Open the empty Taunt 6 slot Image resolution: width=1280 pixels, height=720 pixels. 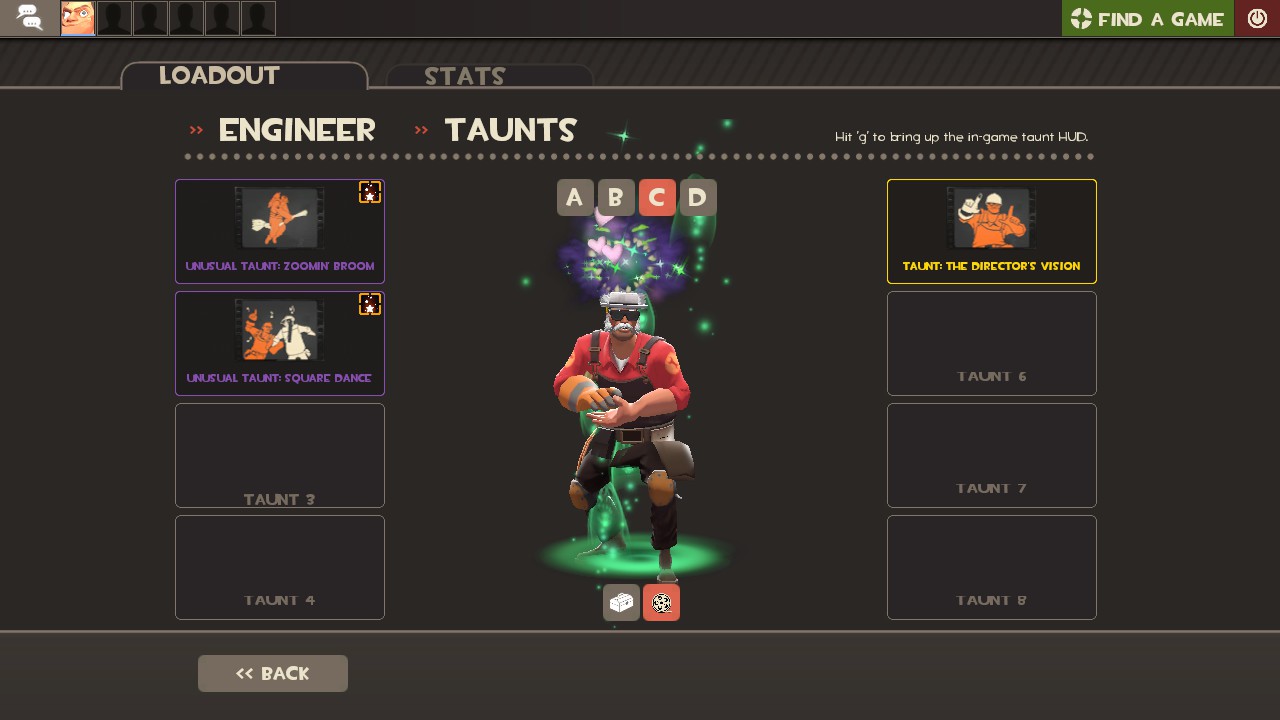point(992,343)
